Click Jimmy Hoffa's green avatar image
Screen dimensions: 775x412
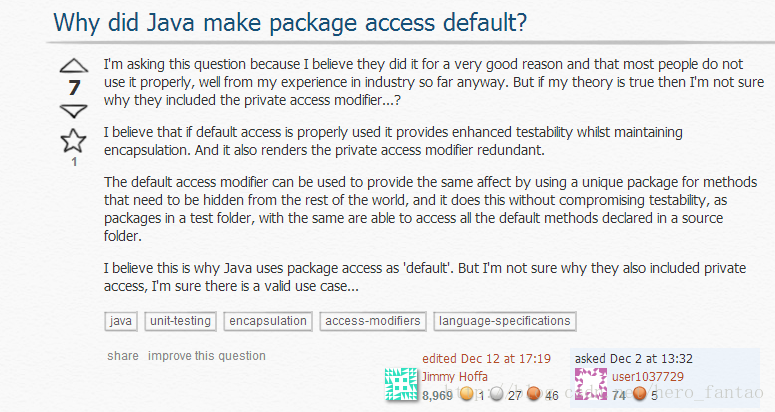click(401, 384)
